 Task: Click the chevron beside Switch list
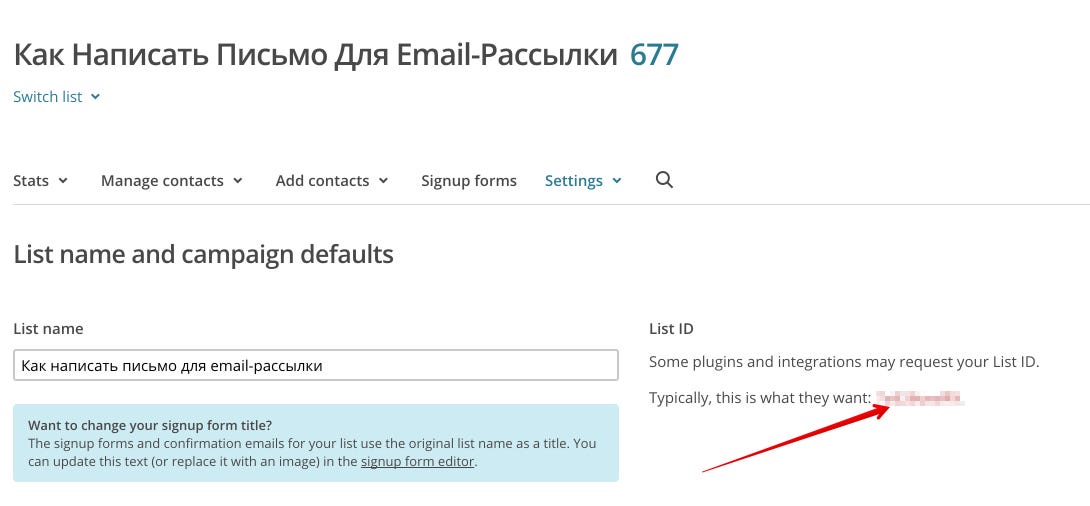pyautogui.click(x=95, y=97)
